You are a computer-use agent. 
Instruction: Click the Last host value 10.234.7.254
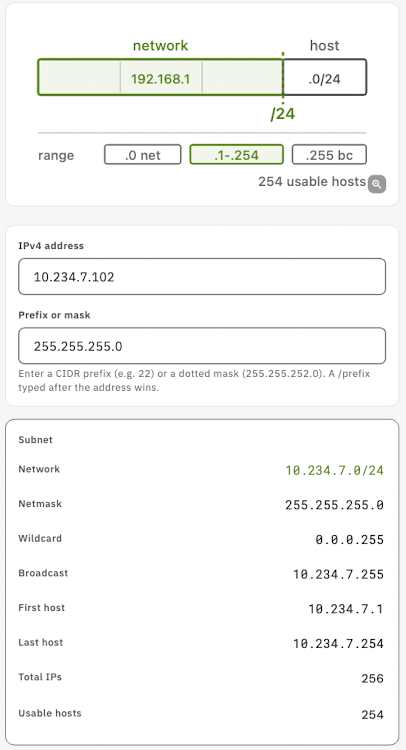(338, 643)
